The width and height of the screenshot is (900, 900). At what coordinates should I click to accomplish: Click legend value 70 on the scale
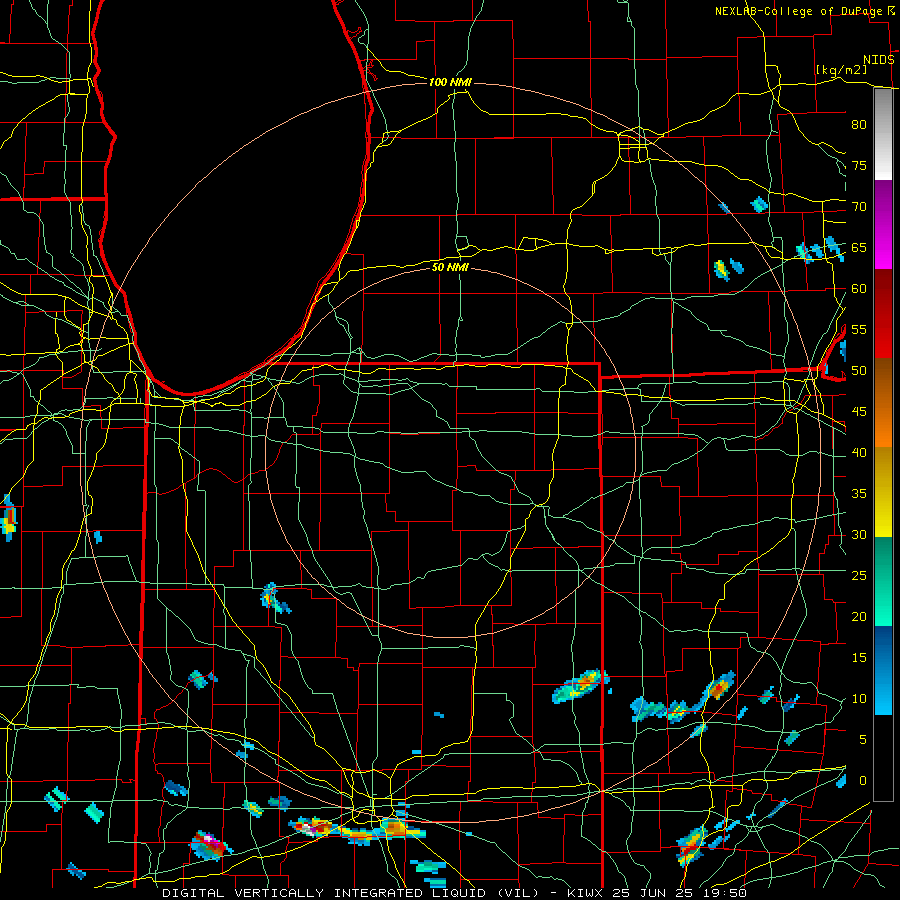pyautogui.click(x=859, y=207)
